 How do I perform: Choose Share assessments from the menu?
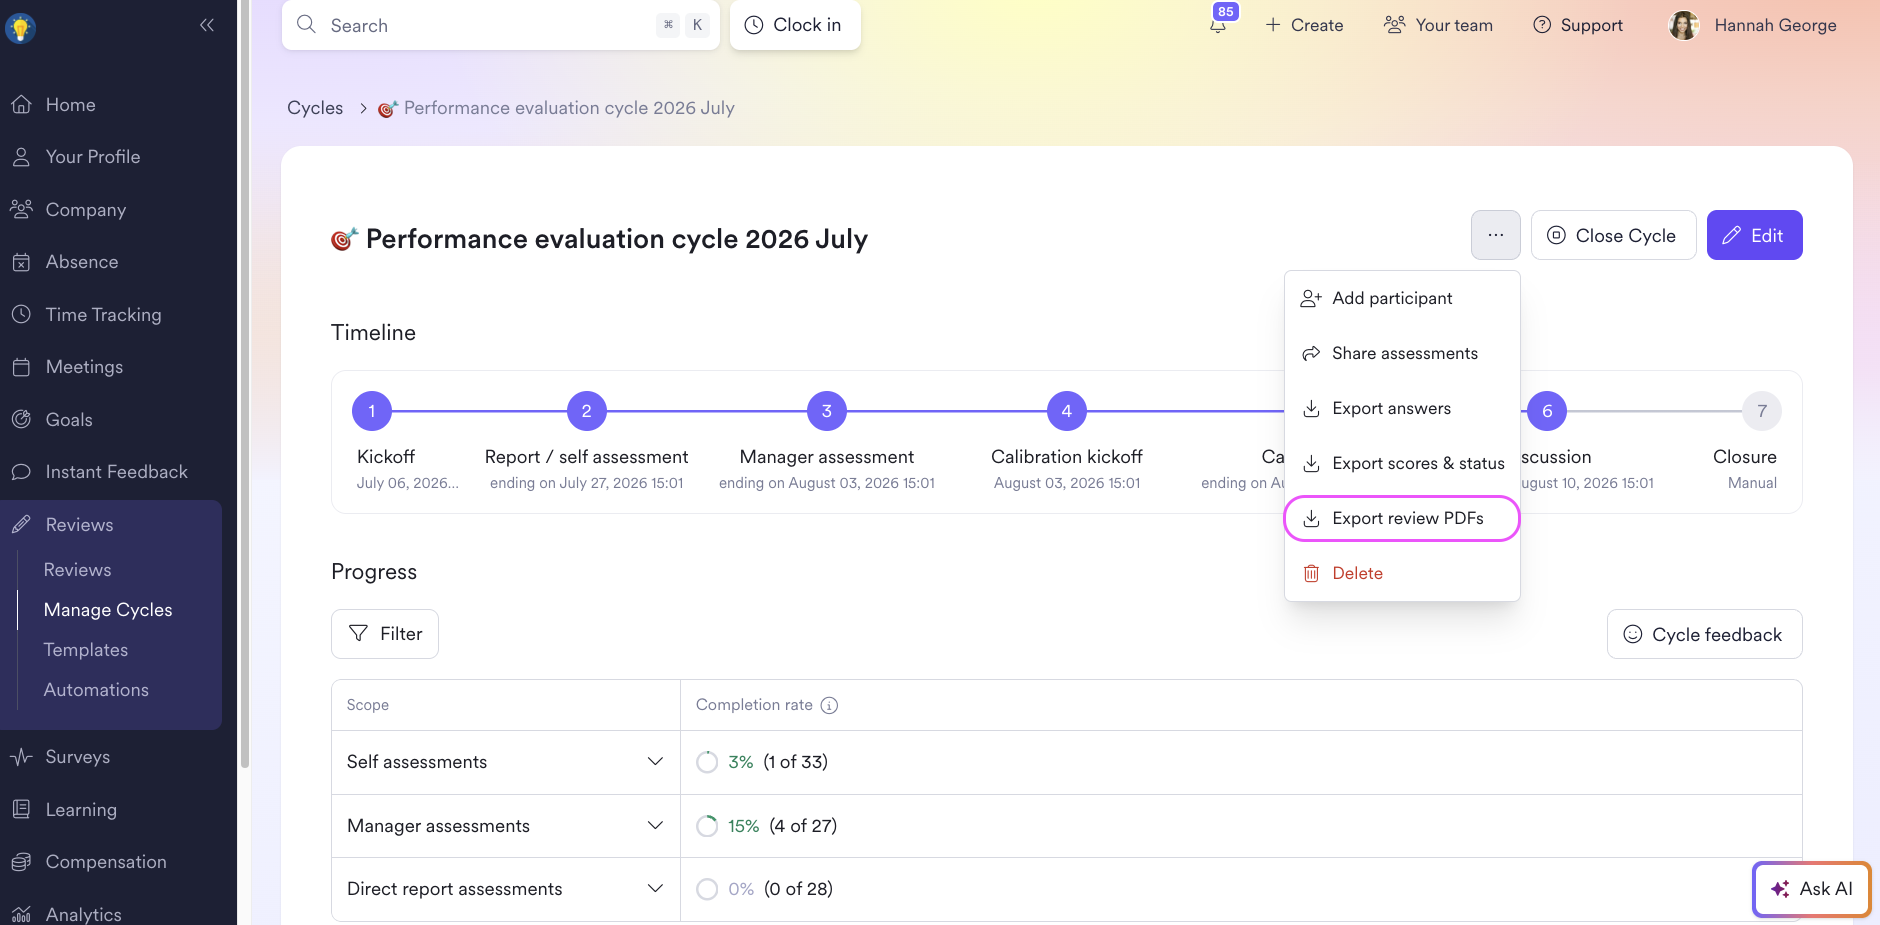pyautogui.click(x=1402, y=353)
